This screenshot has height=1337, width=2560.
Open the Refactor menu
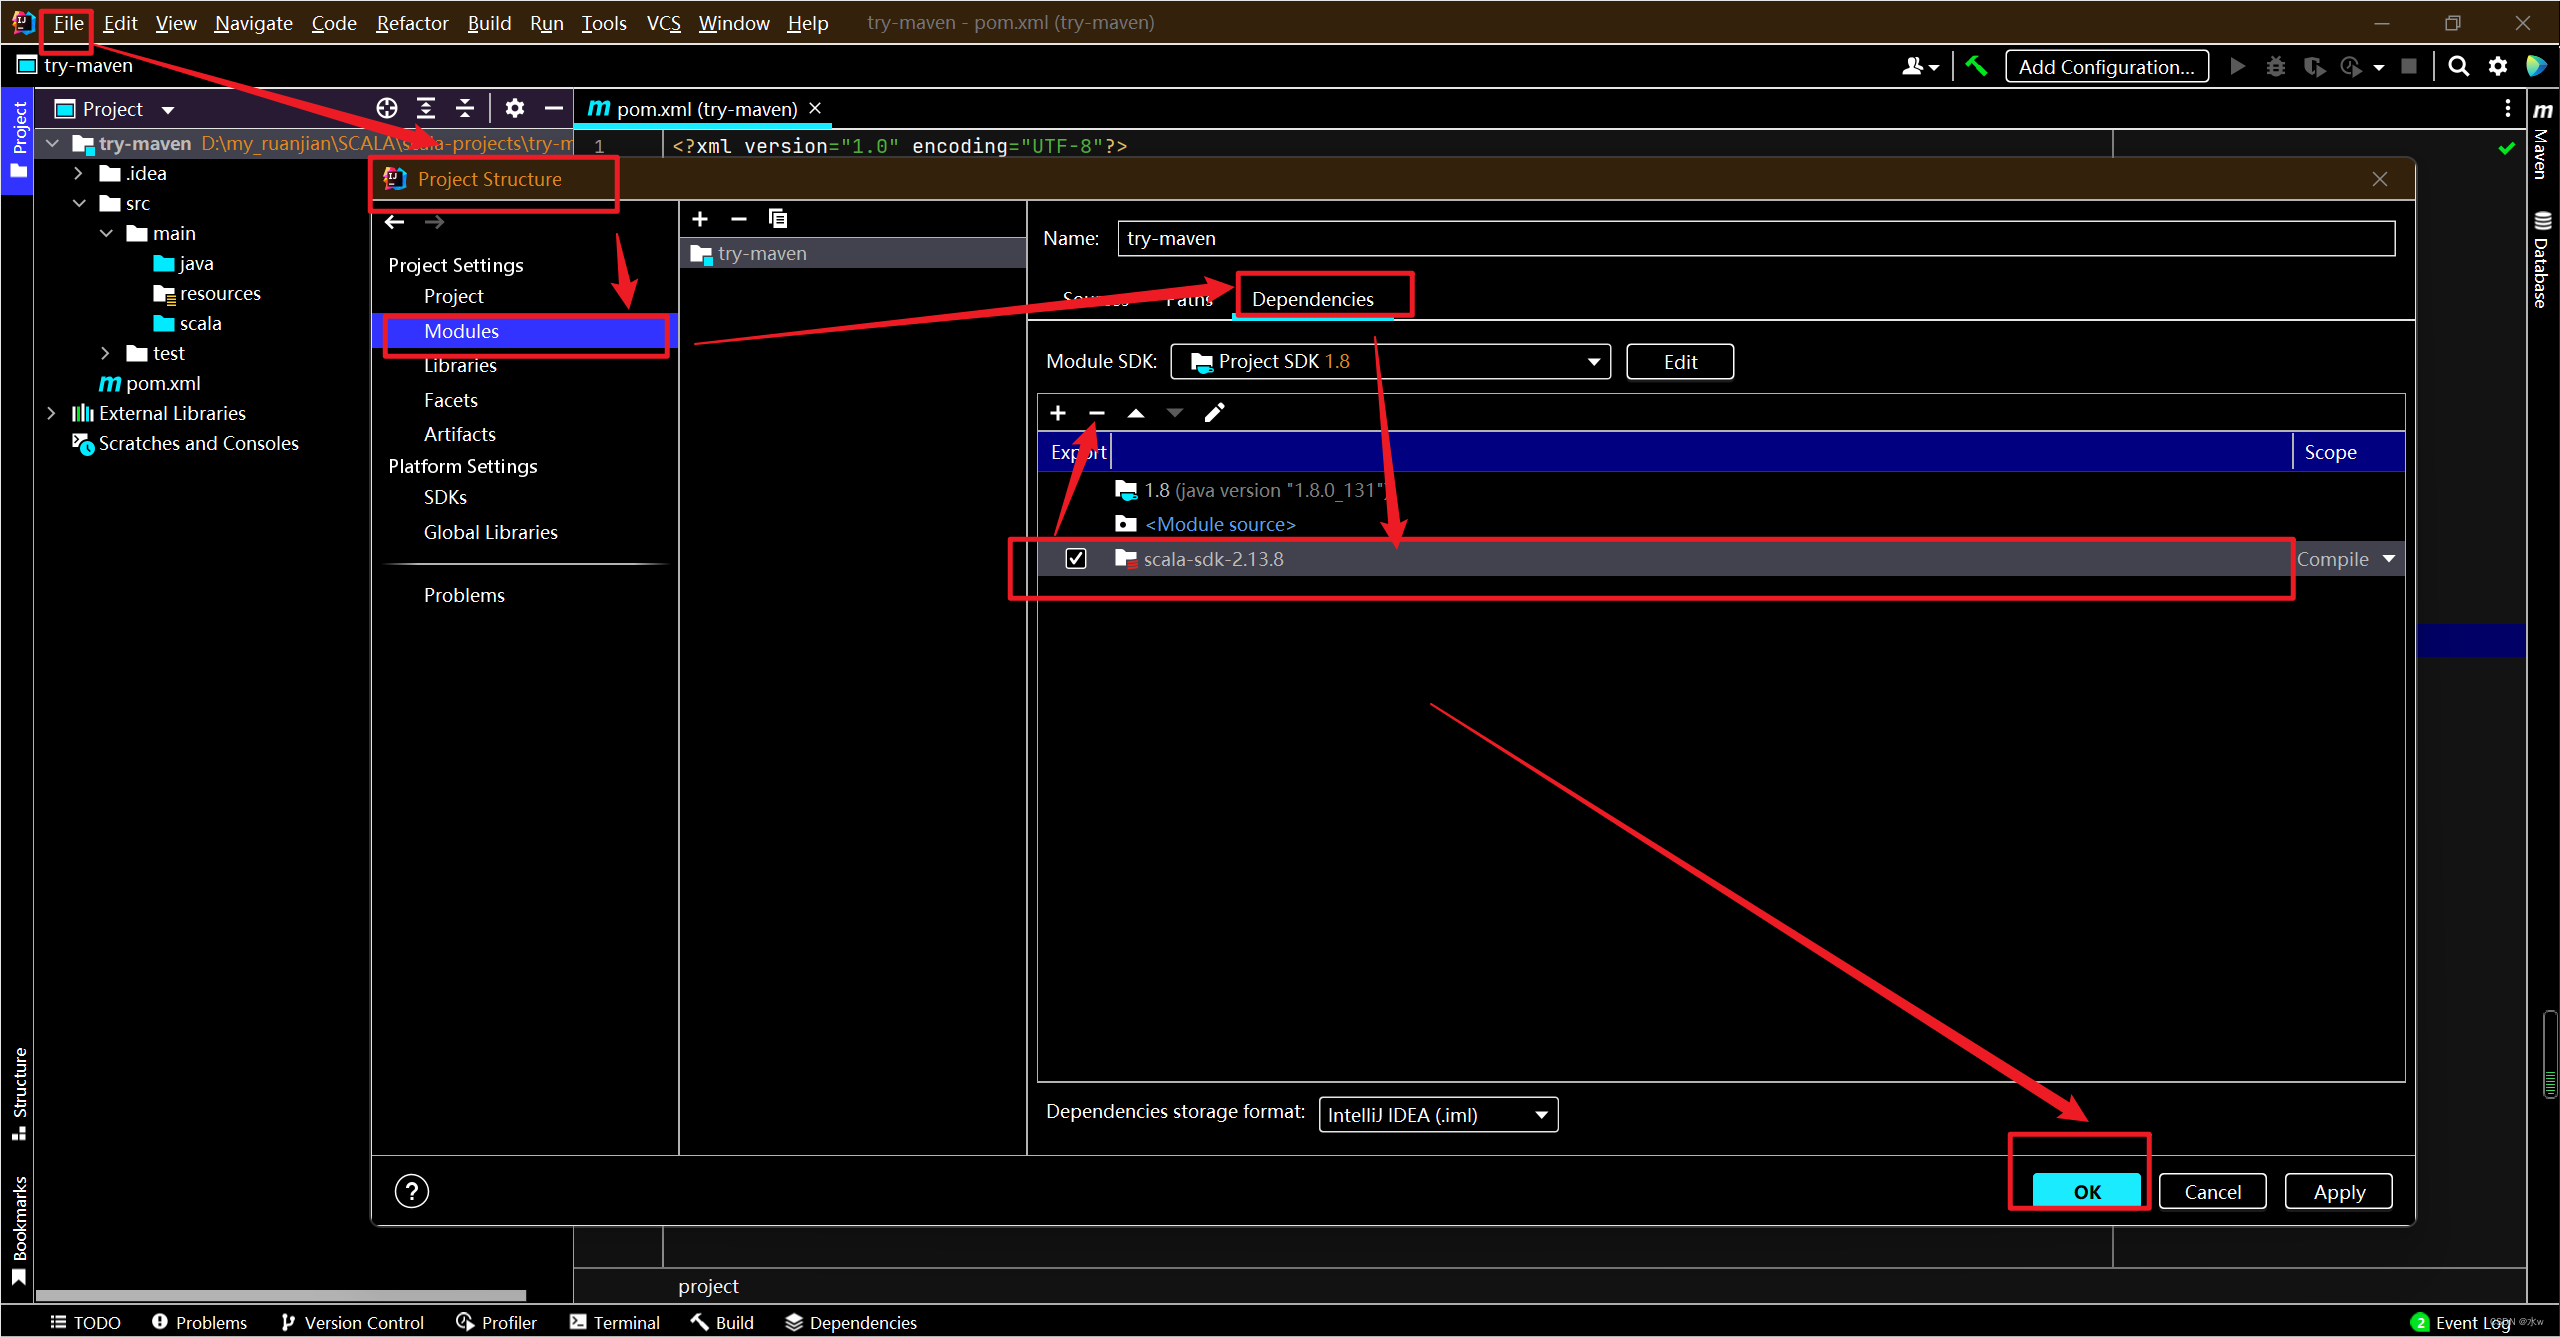click(411, 23)
